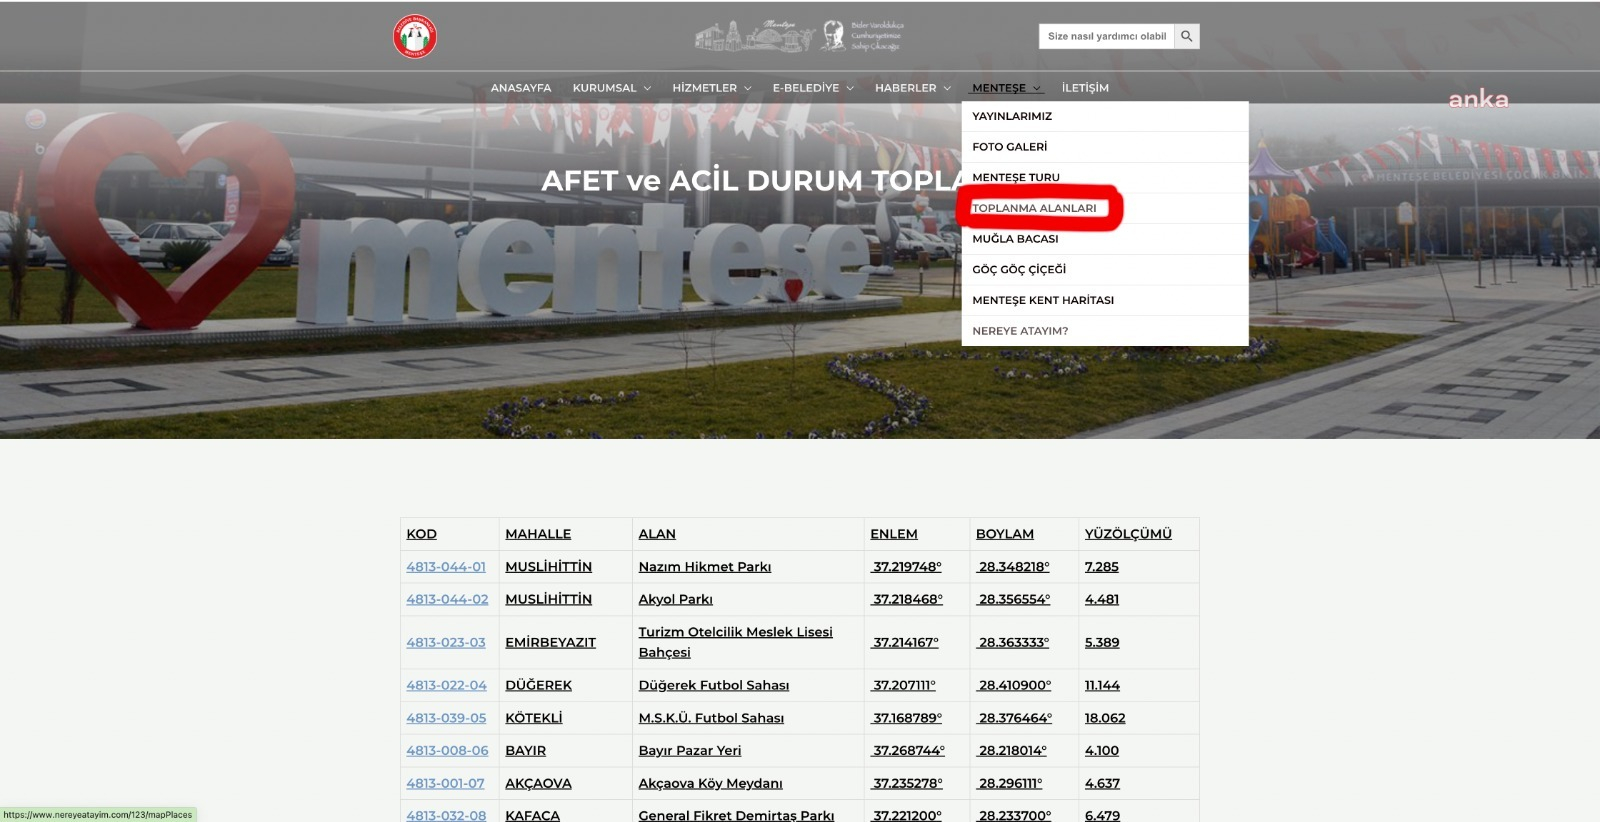Screen dimensions: 1600x822
Task: Select YAYINLARIMIZ from the dropdown
Action: (1012, 116)
